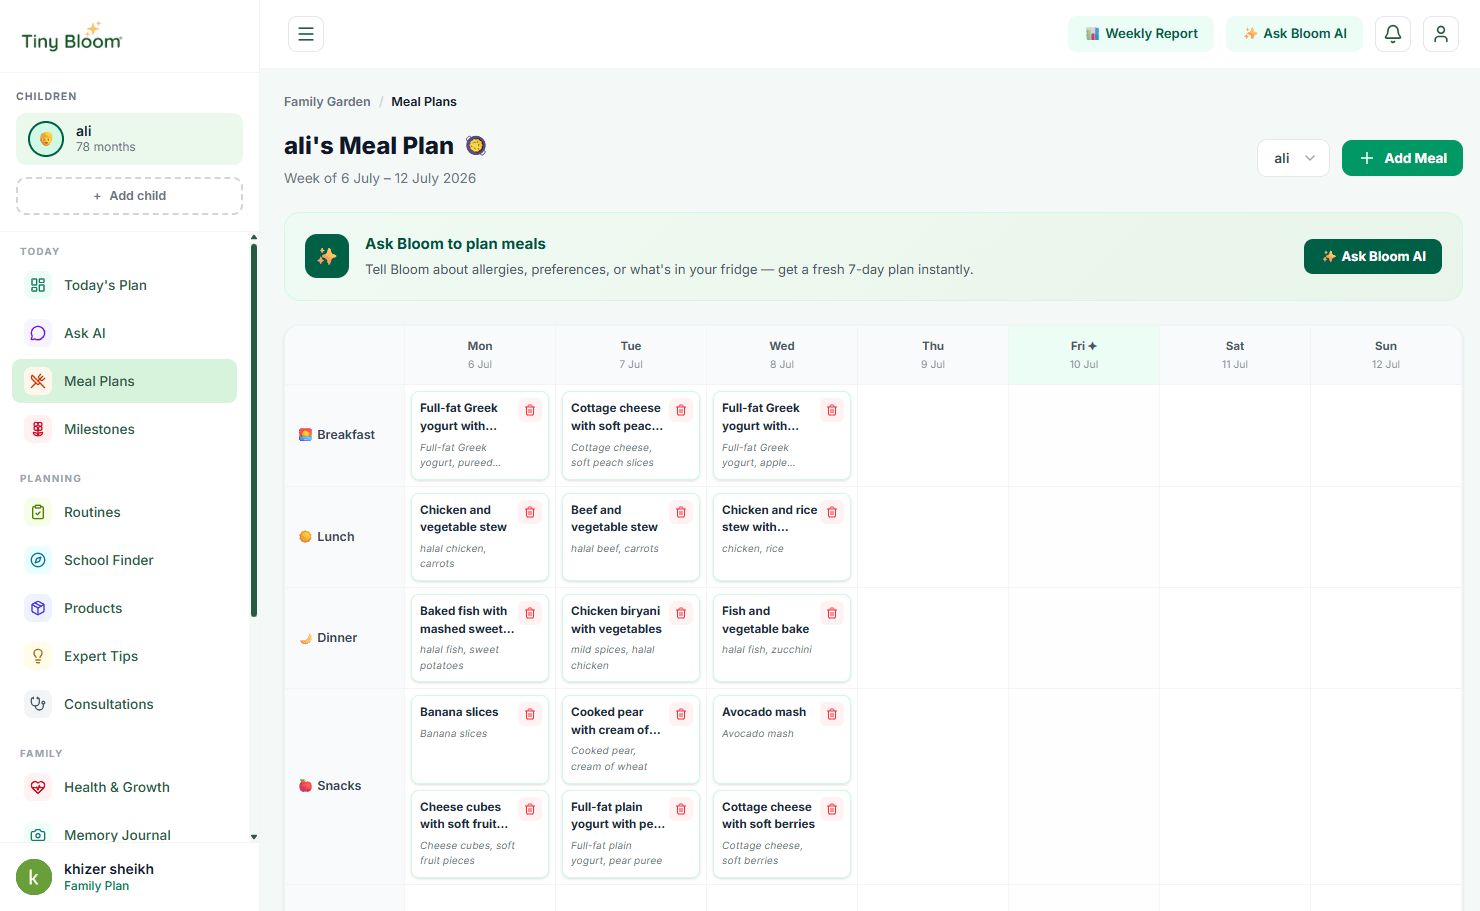Delete the Avocado mash snack
Viewport: 1480px width, 911px height.
832,714
